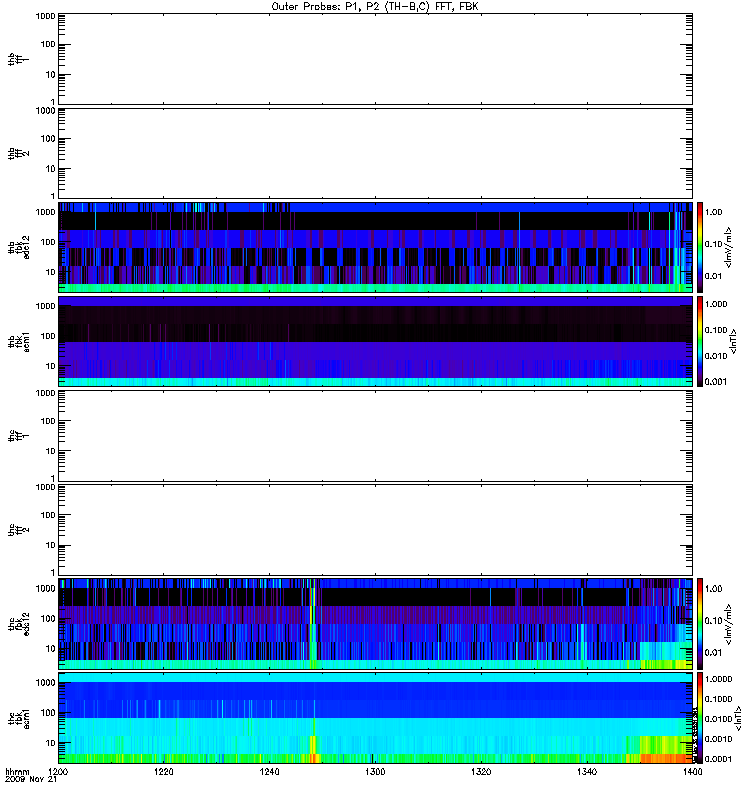Click the "thb fbk scm1" panel axis label
The height and width of the screenshot is (800, 750).
18,342
